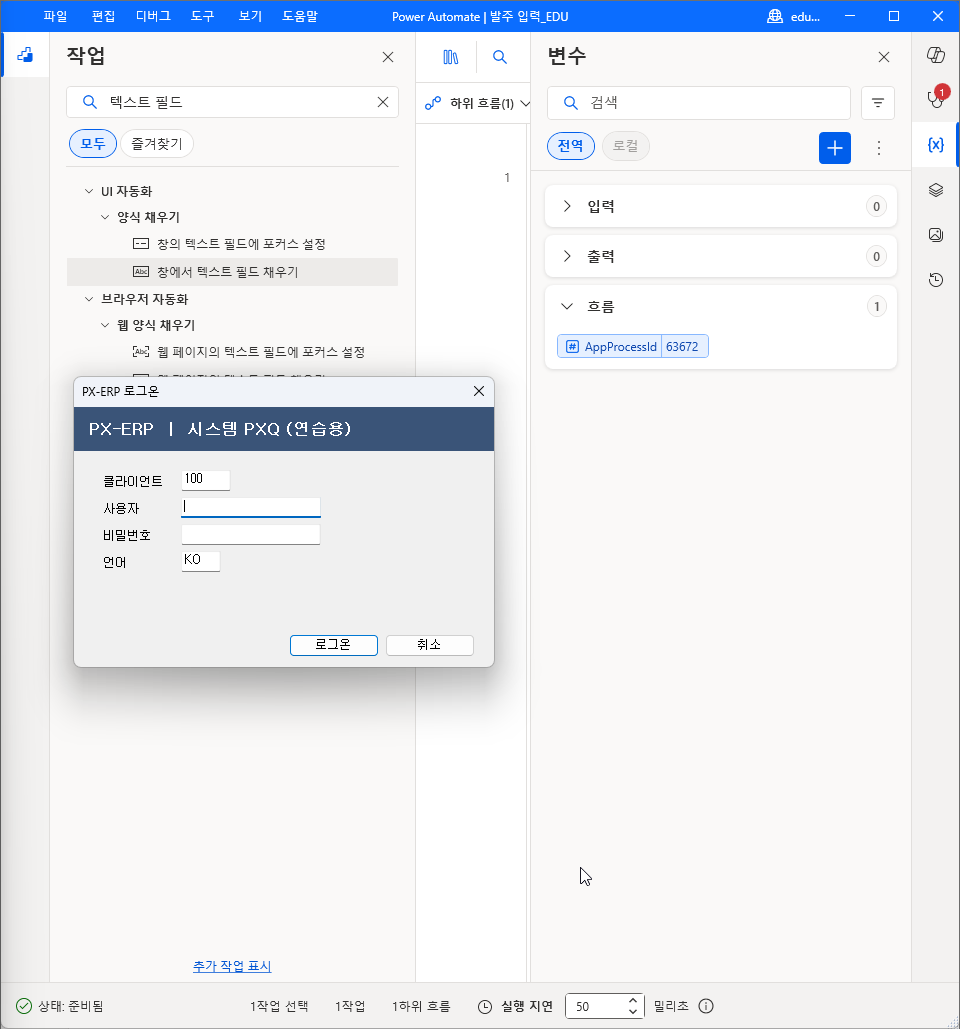Image resolution: width=960 pixels, height=1029 pixels.
Task: Click the 비밀번호 input field
Action: (x=251, y=534)
